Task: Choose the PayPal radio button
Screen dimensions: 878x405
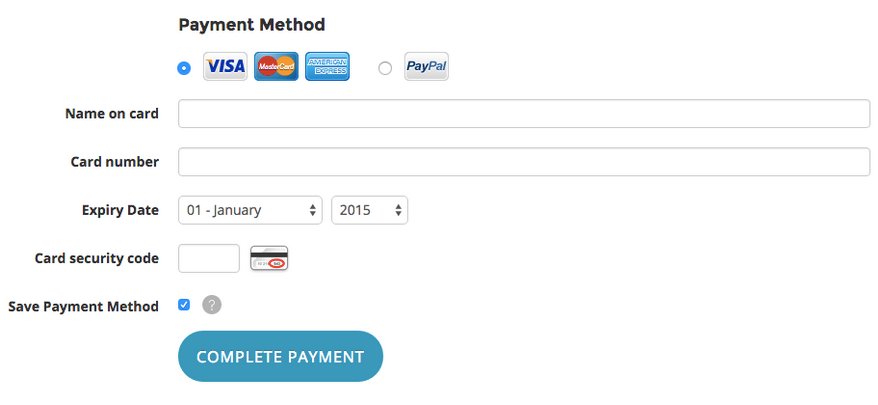Action: pyautogui.click(x=385, y=68)
